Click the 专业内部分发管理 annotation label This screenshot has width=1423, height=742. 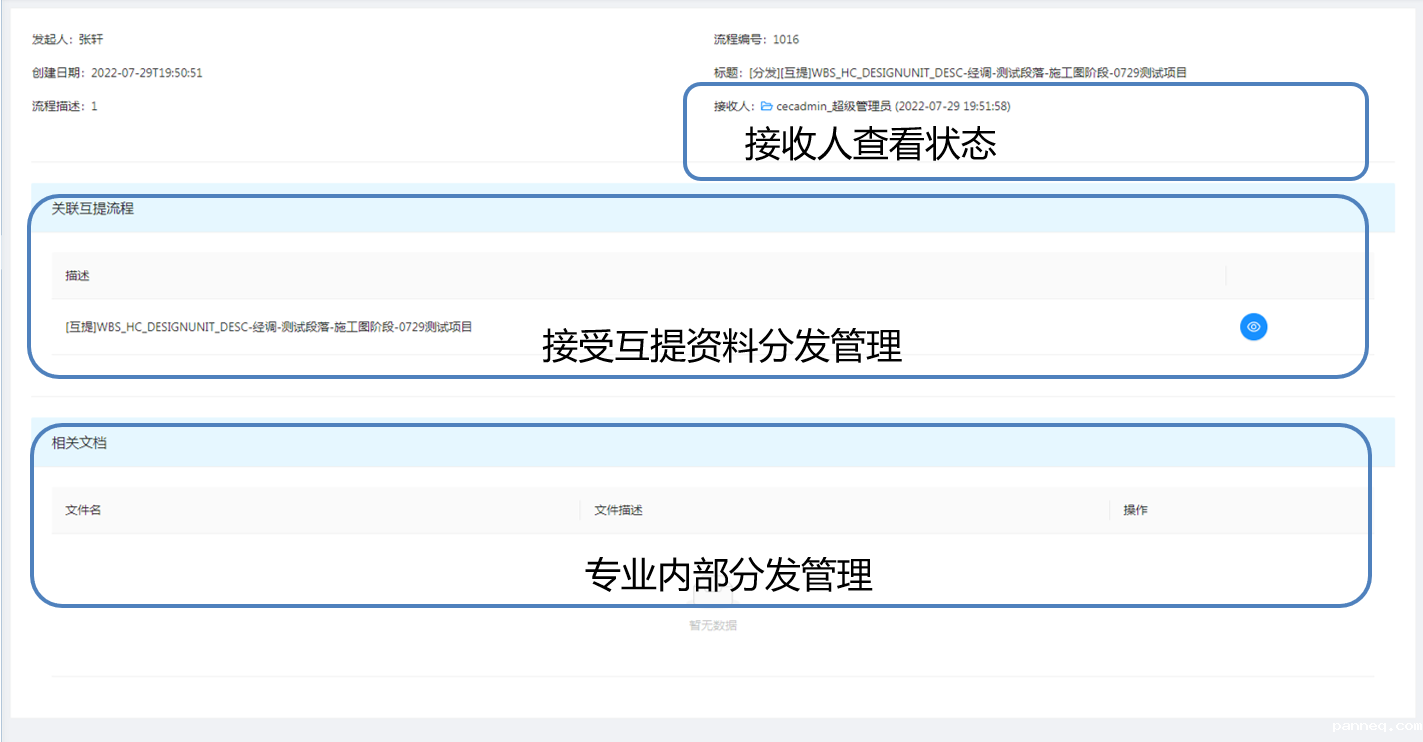click(x=728, y=576)
